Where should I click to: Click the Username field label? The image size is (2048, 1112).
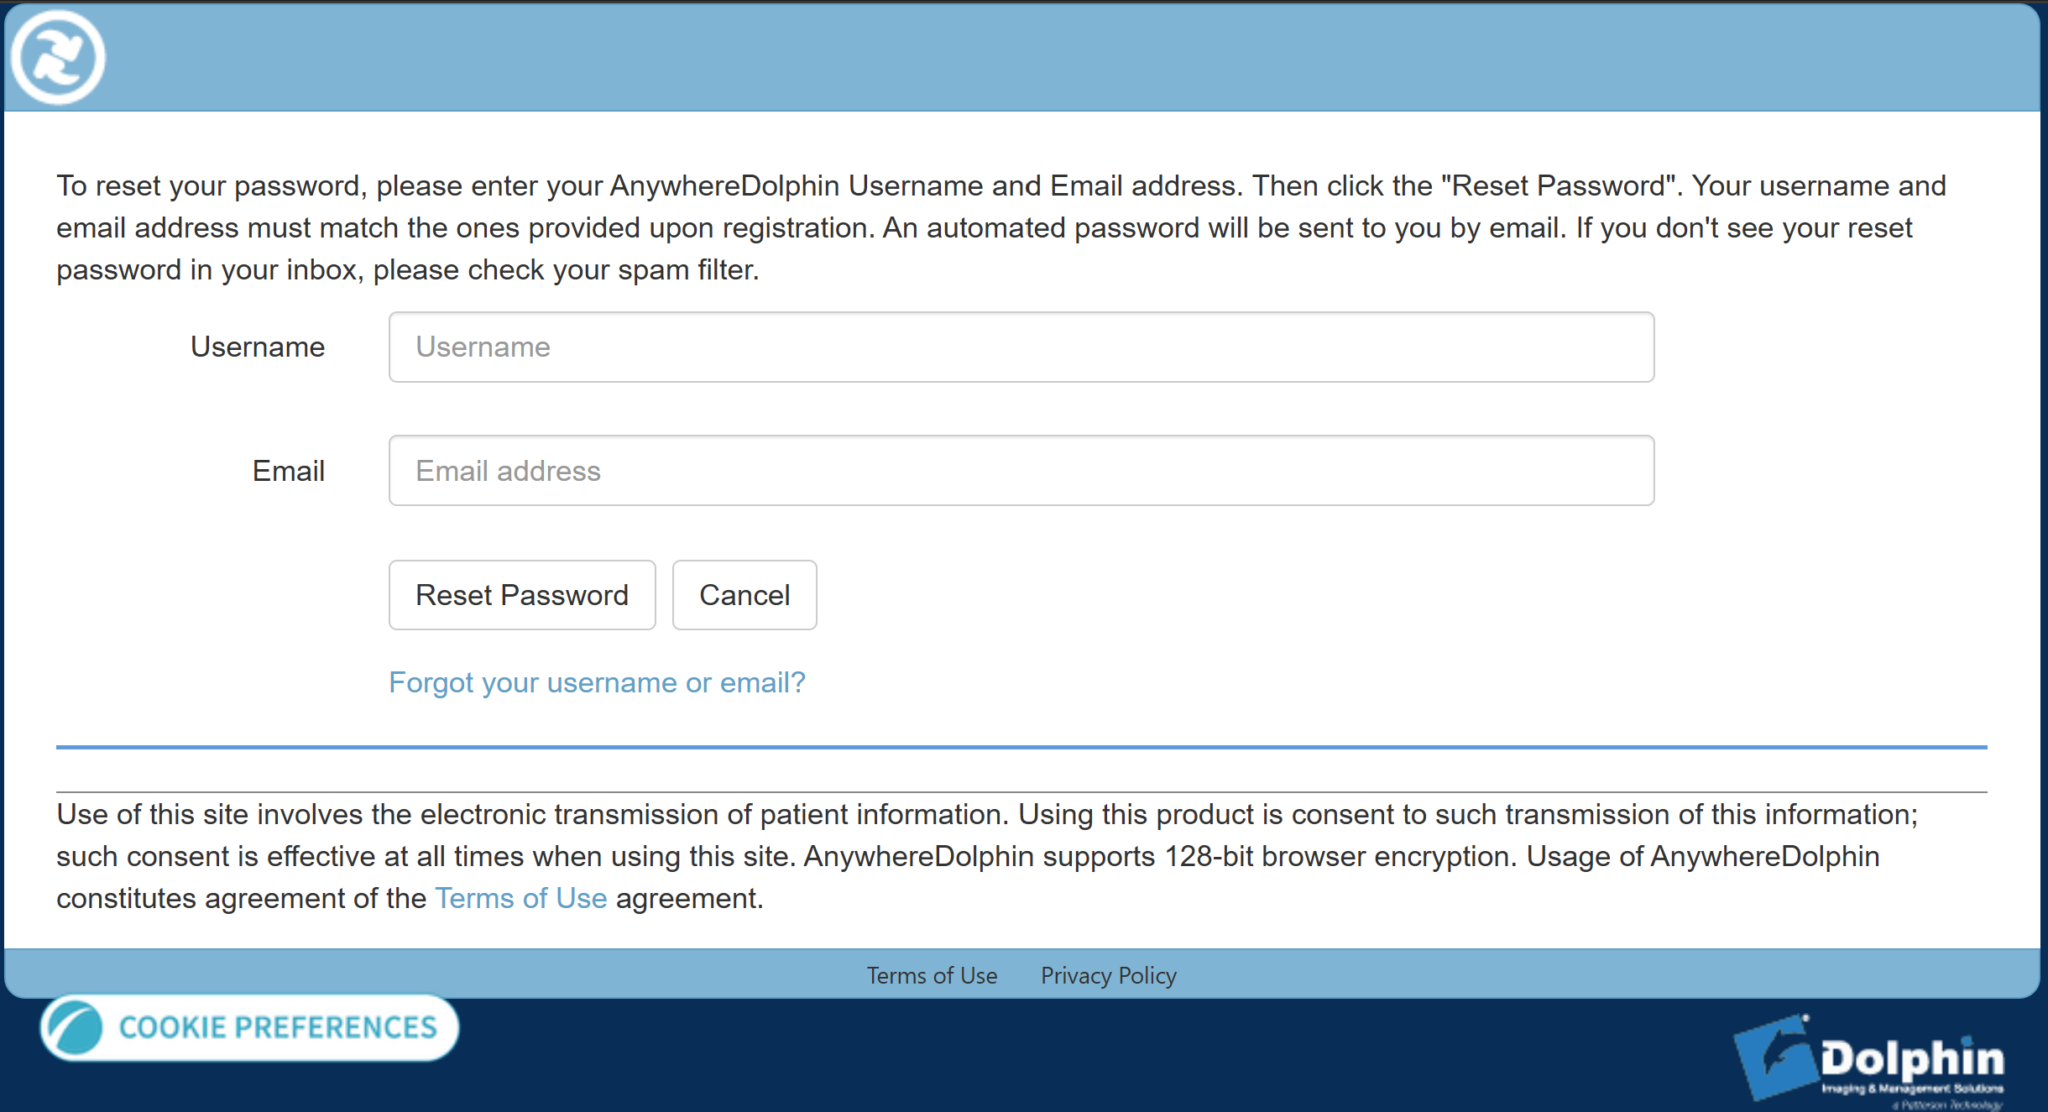tap(257, 347)
